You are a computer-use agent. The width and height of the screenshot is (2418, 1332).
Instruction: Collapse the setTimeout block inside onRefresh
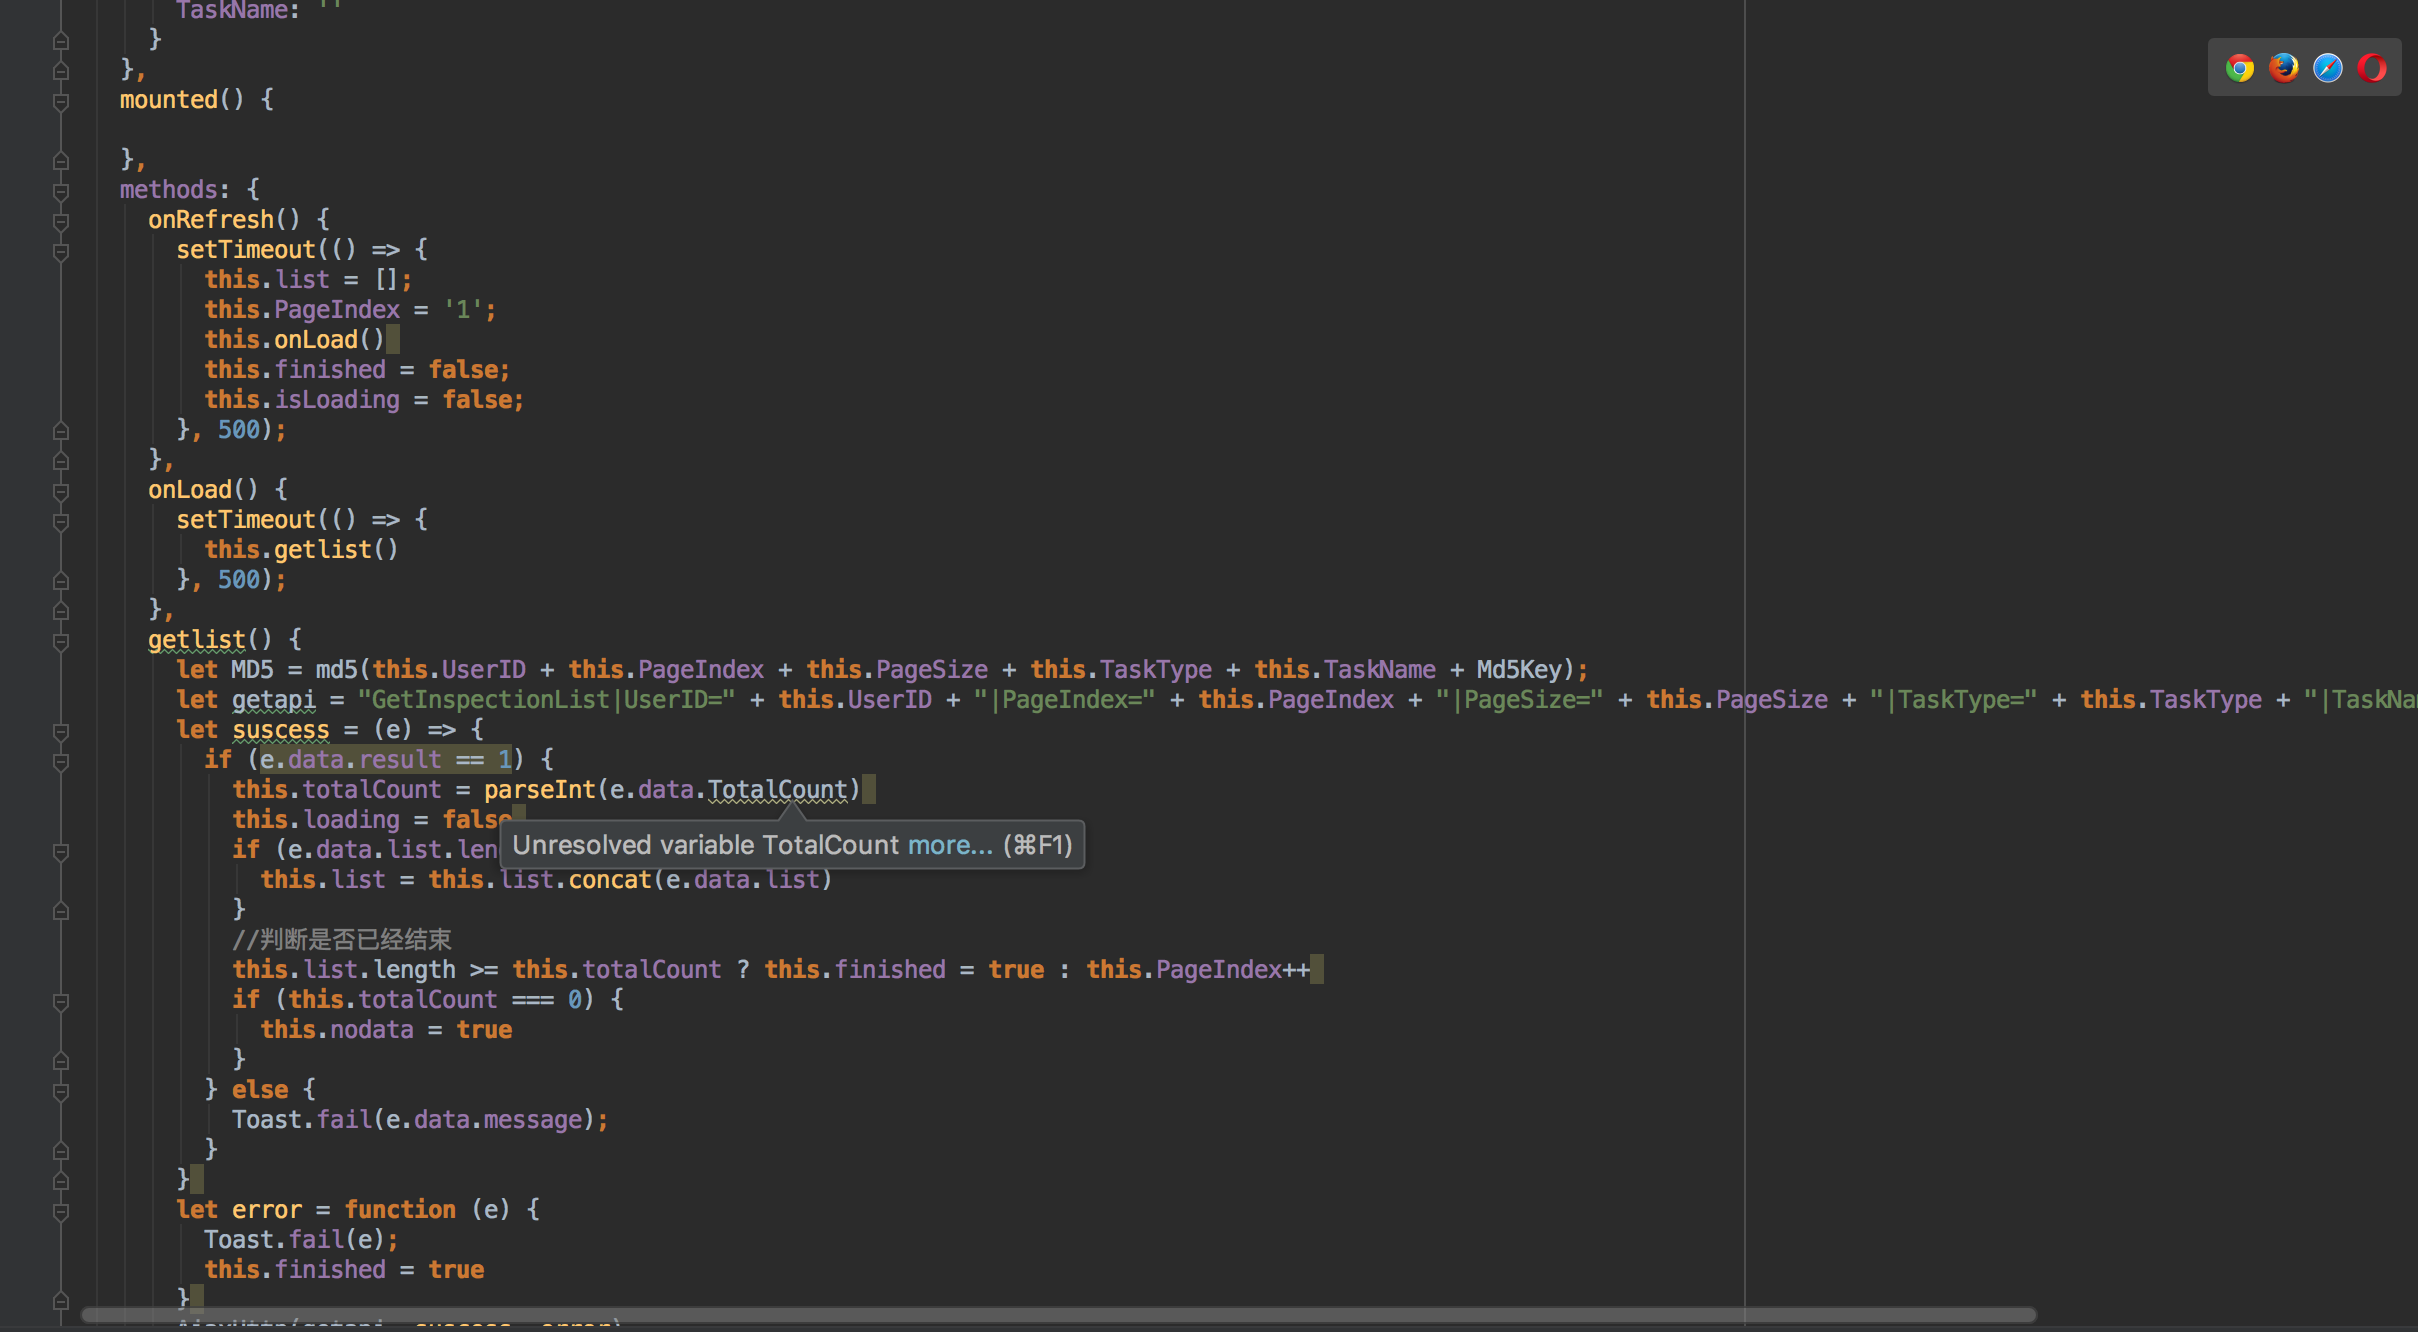coord(61,250)
